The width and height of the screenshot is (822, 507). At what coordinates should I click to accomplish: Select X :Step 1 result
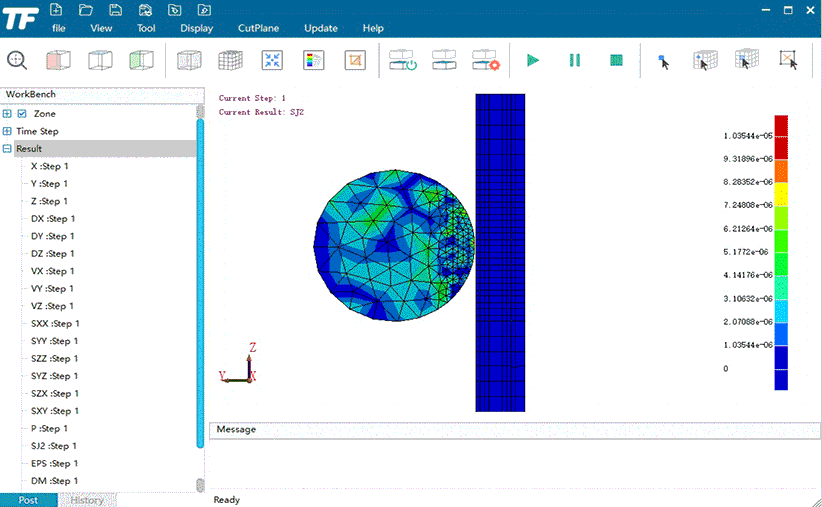tap(49, 166)
